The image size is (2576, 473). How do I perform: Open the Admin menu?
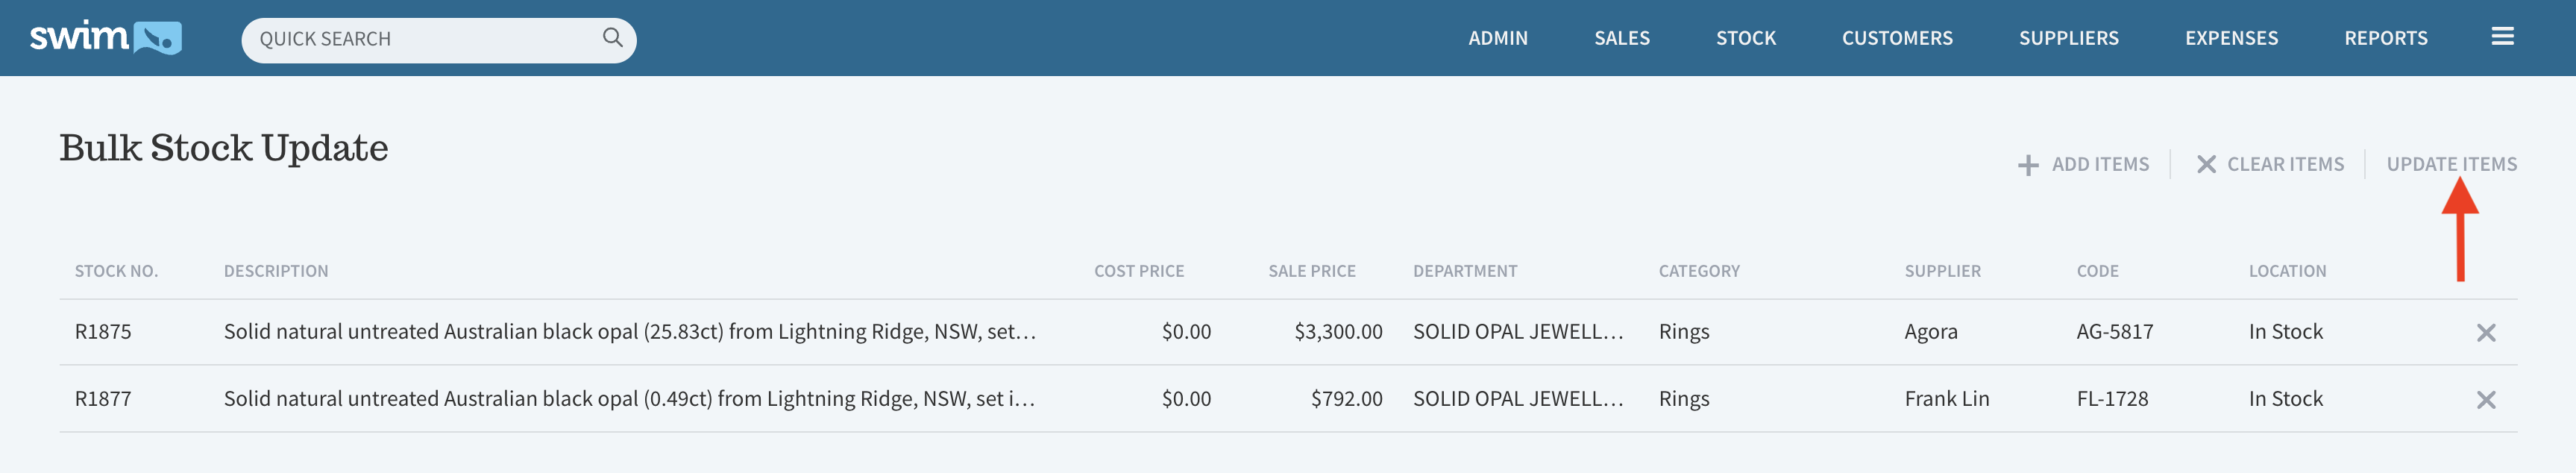pyautogui.click(x=1497, y=38)
